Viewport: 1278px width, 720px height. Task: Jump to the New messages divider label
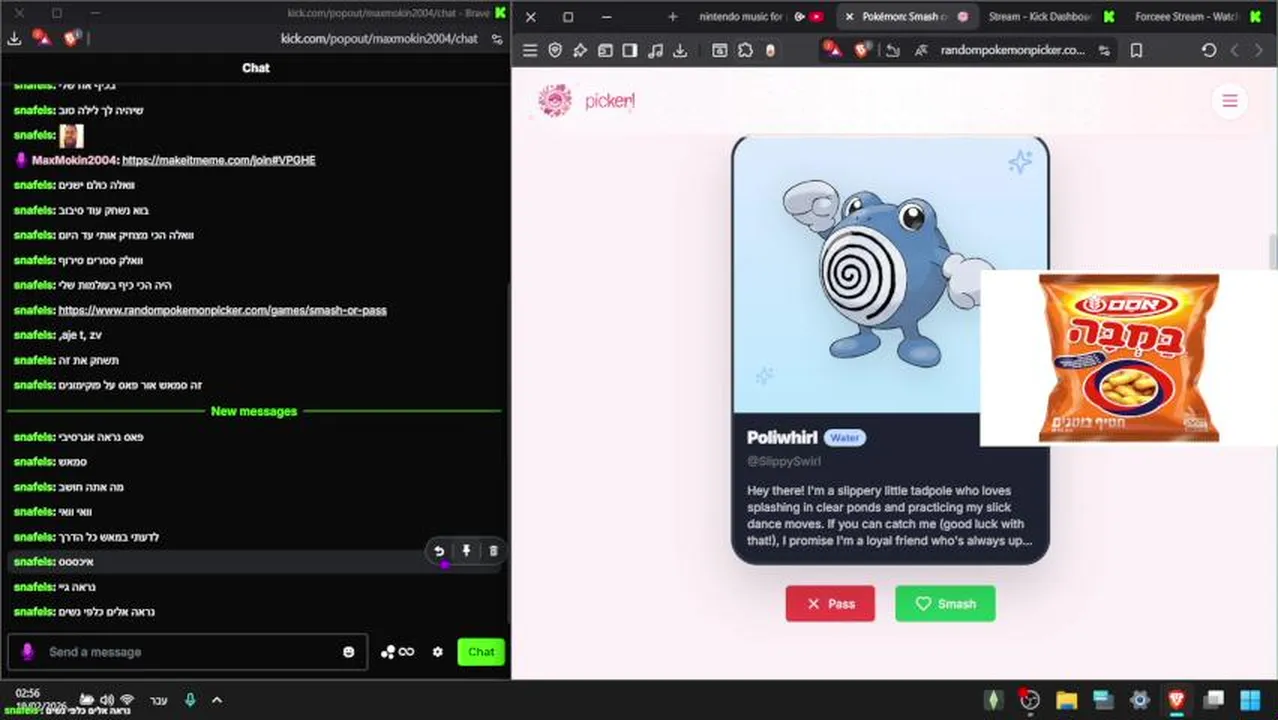[x=254, y=411]
